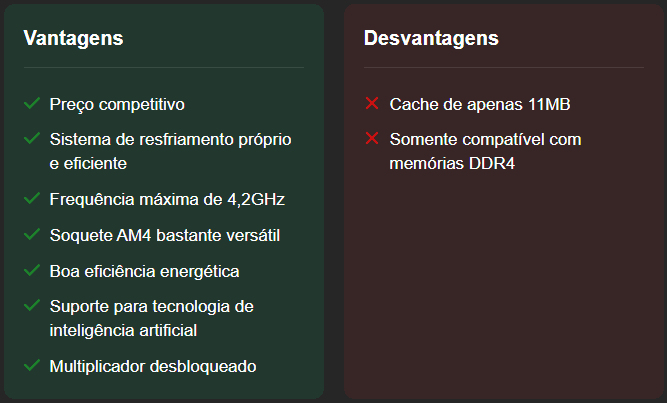Click the text Preço competitivo
This screenshot has height=403, width=667.
(x=117, y=105)
